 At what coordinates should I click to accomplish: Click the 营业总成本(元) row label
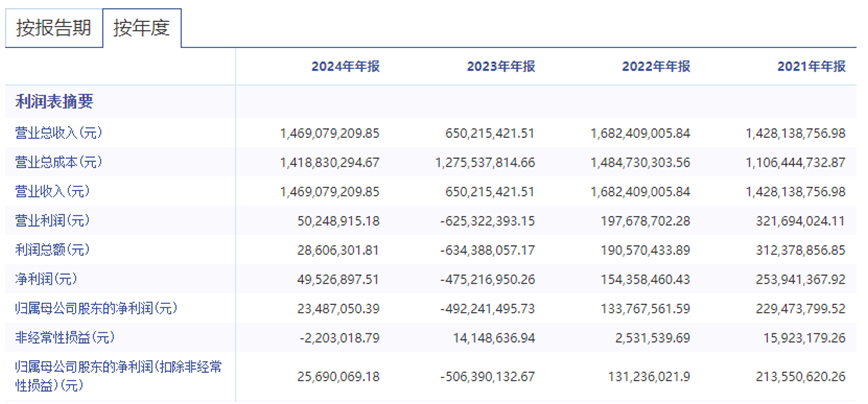pos(59,161)
